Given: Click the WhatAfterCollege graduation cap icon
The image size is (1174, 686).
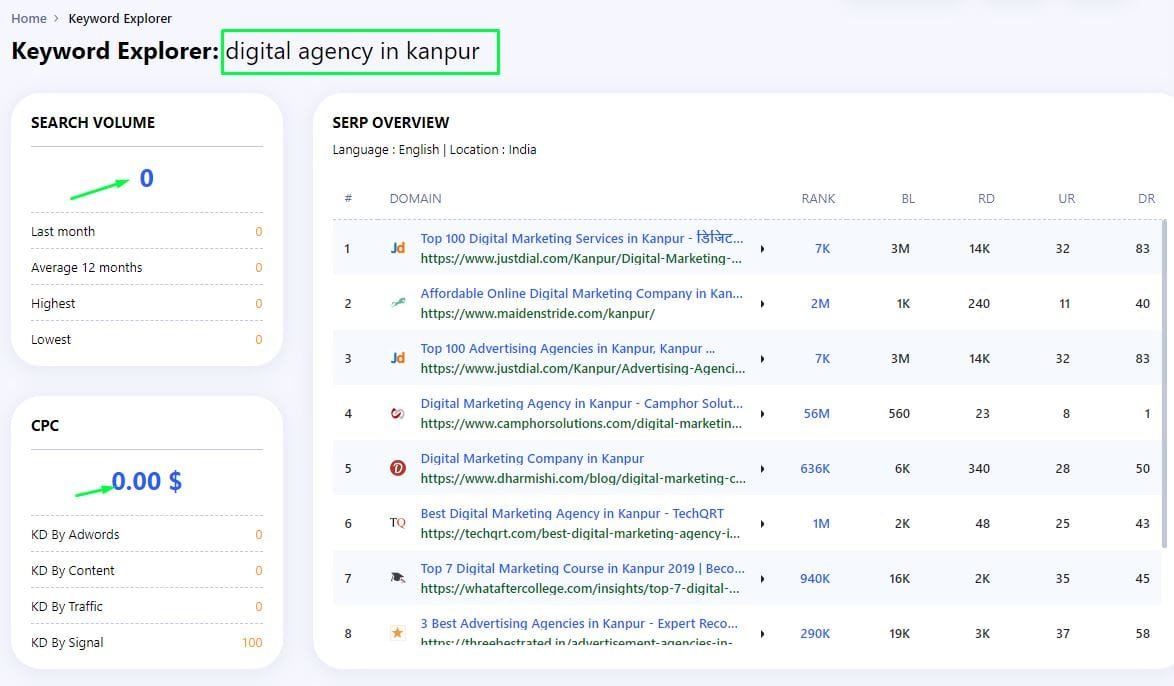Looking at the screenshot, I should pos(398,578).
